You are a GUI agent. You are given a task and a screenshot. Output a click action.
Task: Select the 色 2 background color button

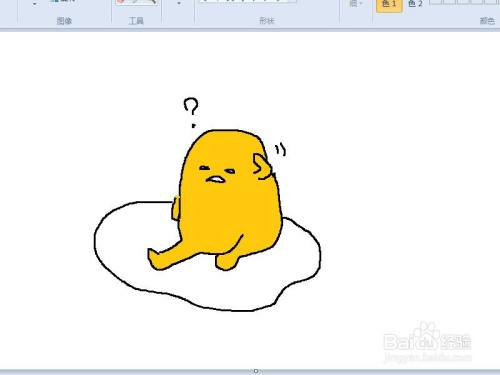(415, 5)
